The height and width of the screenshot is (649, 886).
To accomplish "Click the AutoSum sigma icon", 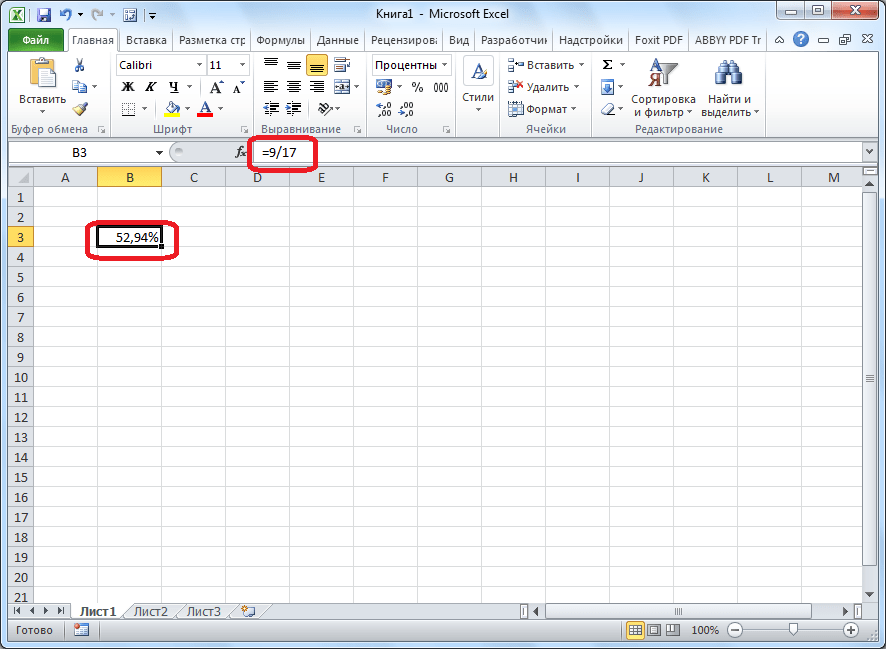I will point(607,65).
